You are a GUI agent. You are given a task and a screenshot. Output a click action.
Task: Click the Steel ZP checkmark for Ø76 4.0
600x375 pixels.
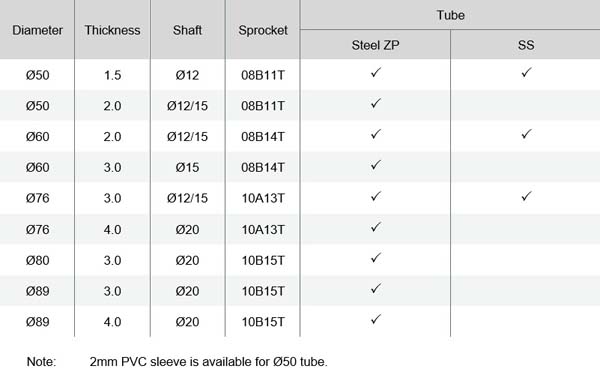[x=376, y=227]
